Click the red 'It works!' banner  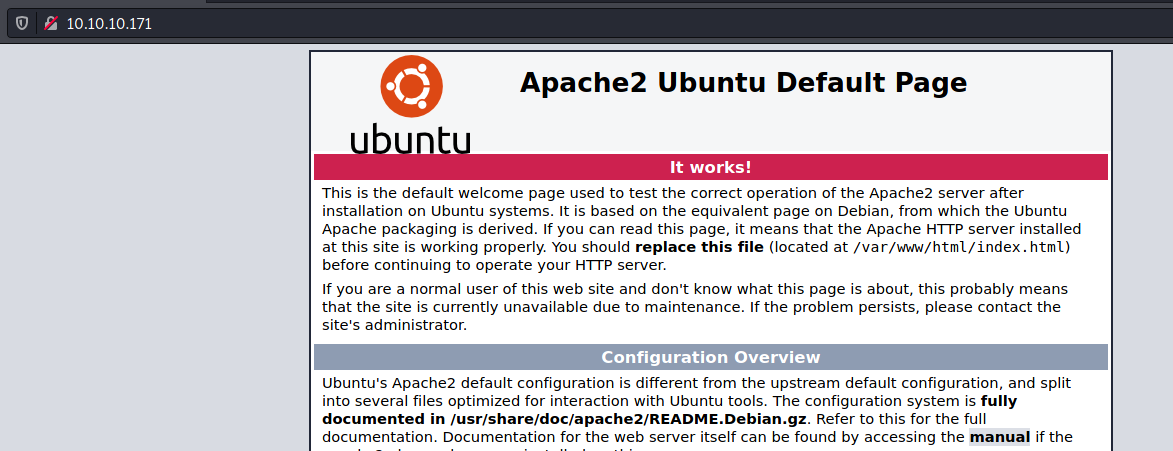[710, 167]
